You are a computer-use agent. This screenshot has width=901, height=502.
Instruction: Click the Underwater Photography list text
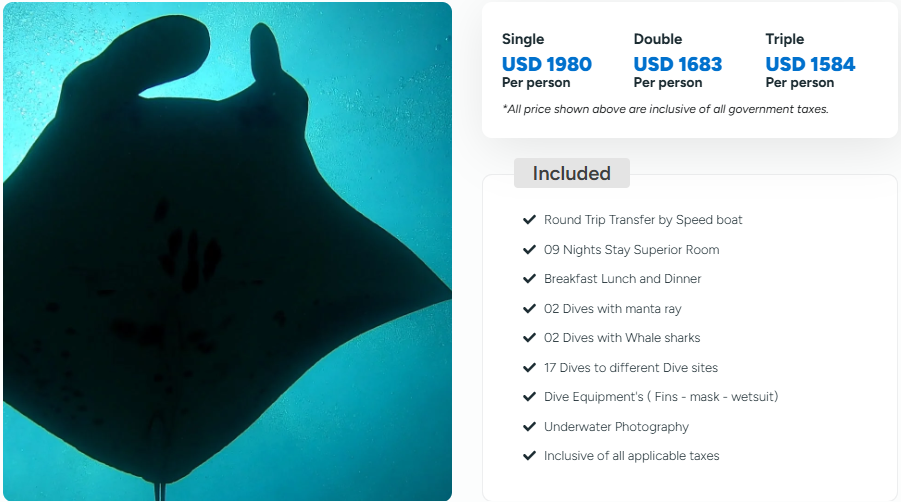click(x=616, y=427)
